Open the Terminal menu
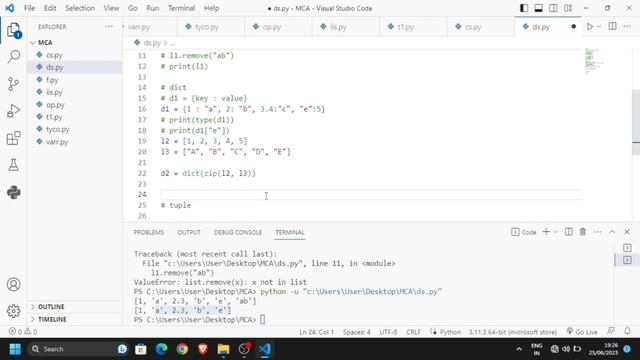The image size is (640, 360). (x=181, y=8)
